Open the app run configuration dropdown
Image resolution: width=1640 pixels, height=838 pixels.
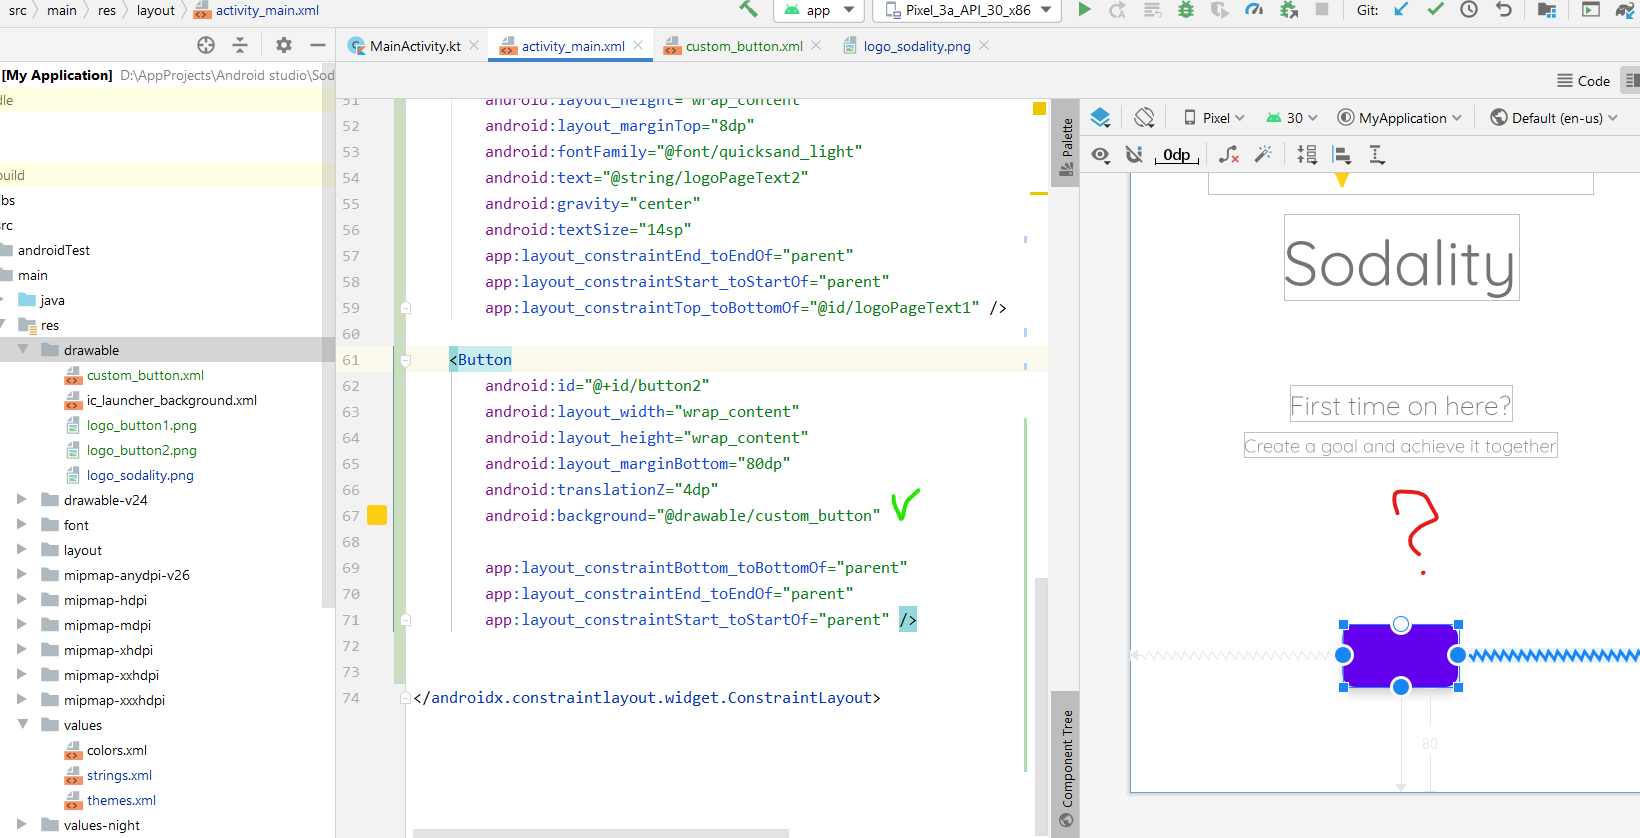[x=819, y=10]
